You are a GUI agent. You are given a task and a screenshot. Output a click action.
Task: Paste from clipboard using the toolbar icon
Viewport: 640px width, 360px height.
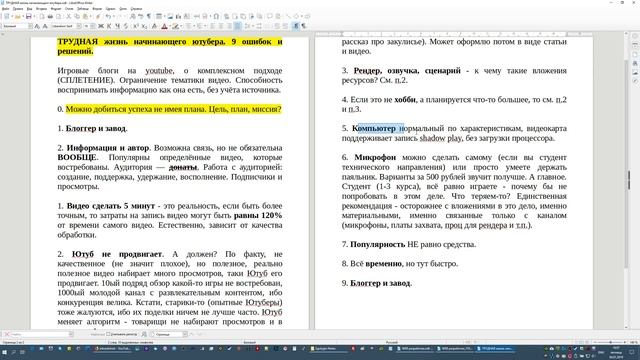pyautogui.click(x=85, y=16)
